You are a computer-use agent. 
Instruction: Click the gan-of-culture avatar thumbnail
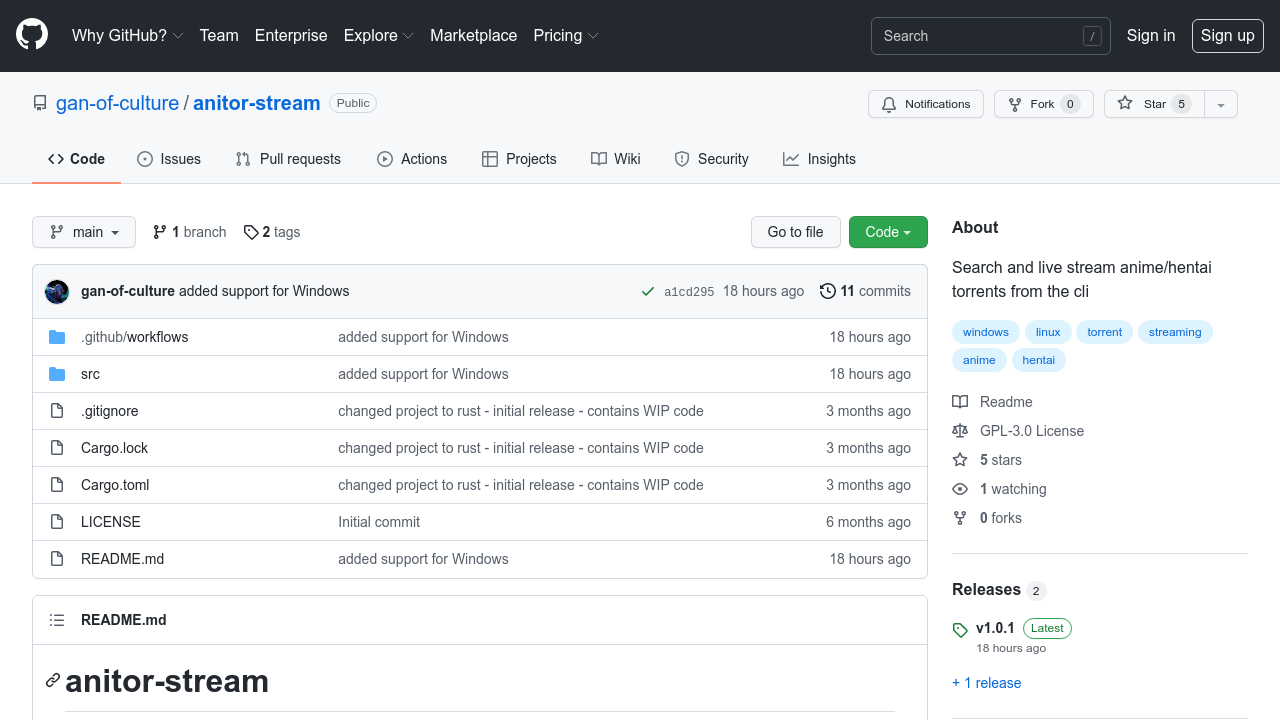57,292
